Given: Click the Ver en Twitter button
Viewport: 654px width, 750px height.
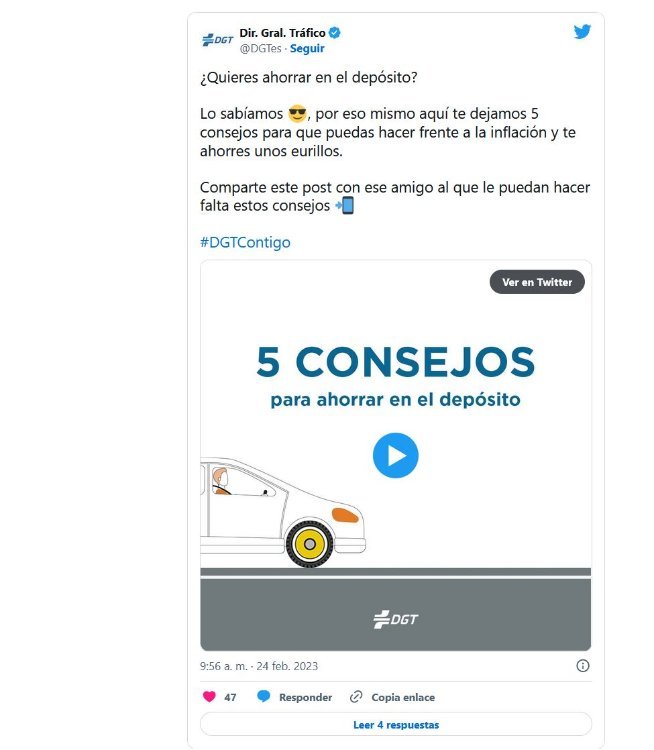Looking at the screenshot, I should coord(537,282).
